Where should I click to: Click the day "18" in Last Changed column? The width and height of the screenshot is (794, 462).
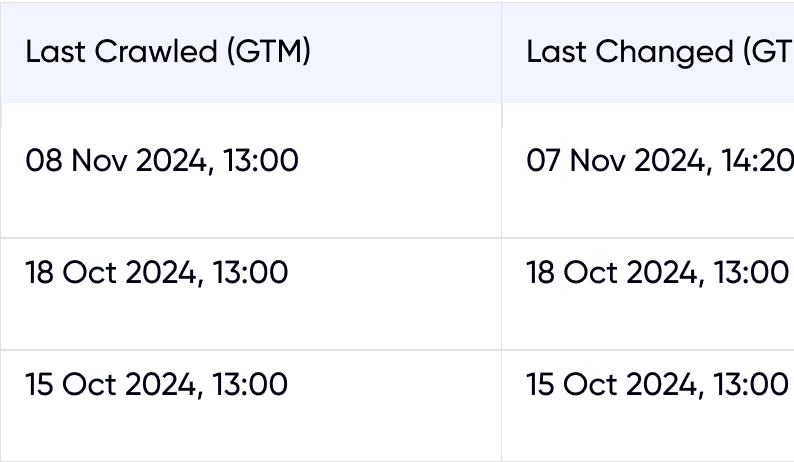[543, 272]
